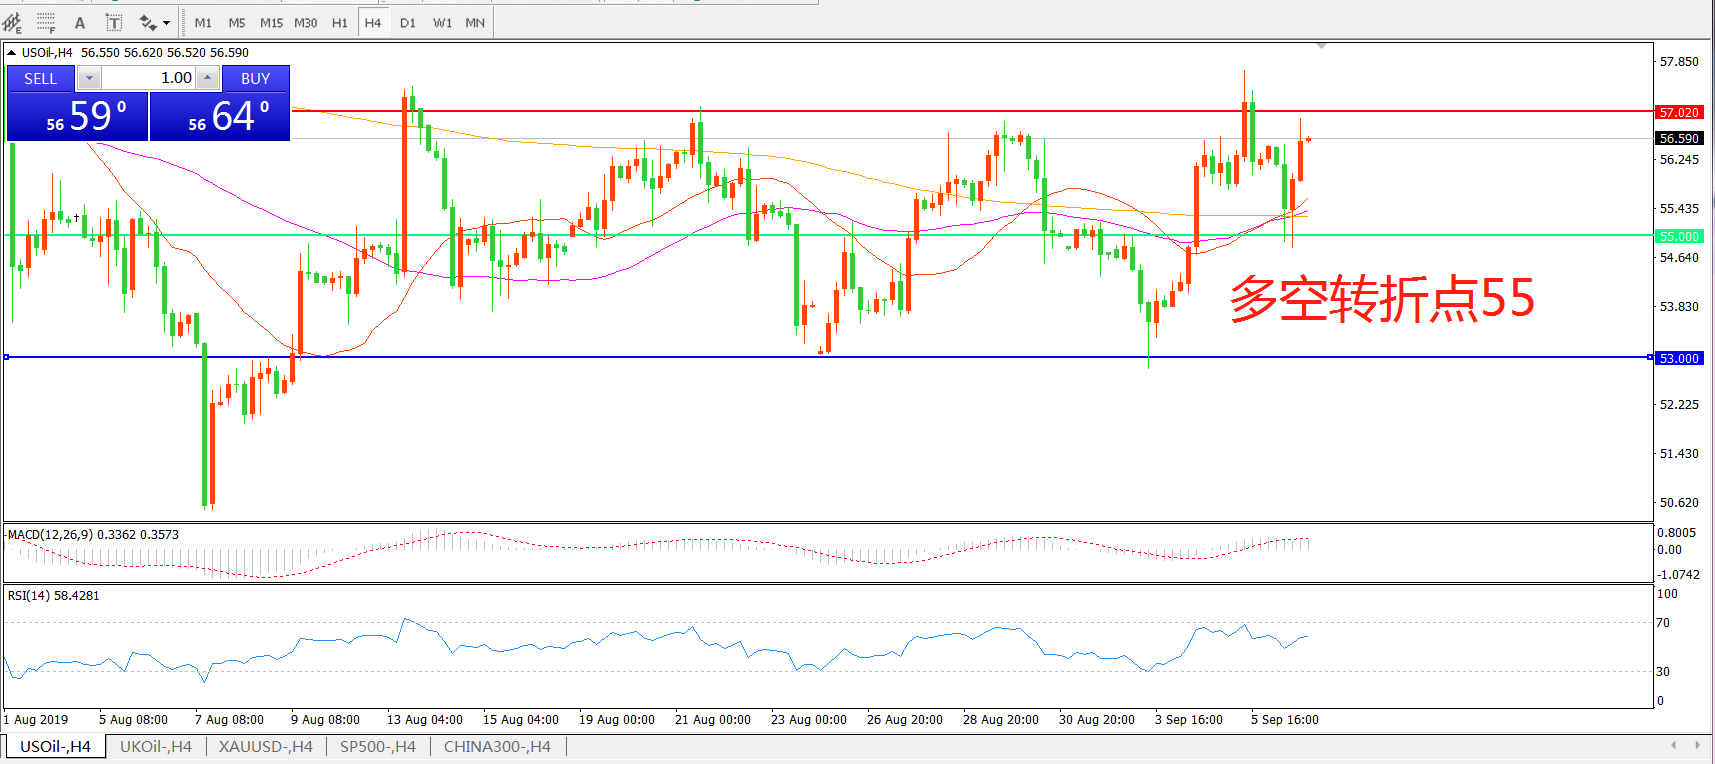Collapse the One Click Trading panel
Viewport: 1715px width, 764px height.
11,53
